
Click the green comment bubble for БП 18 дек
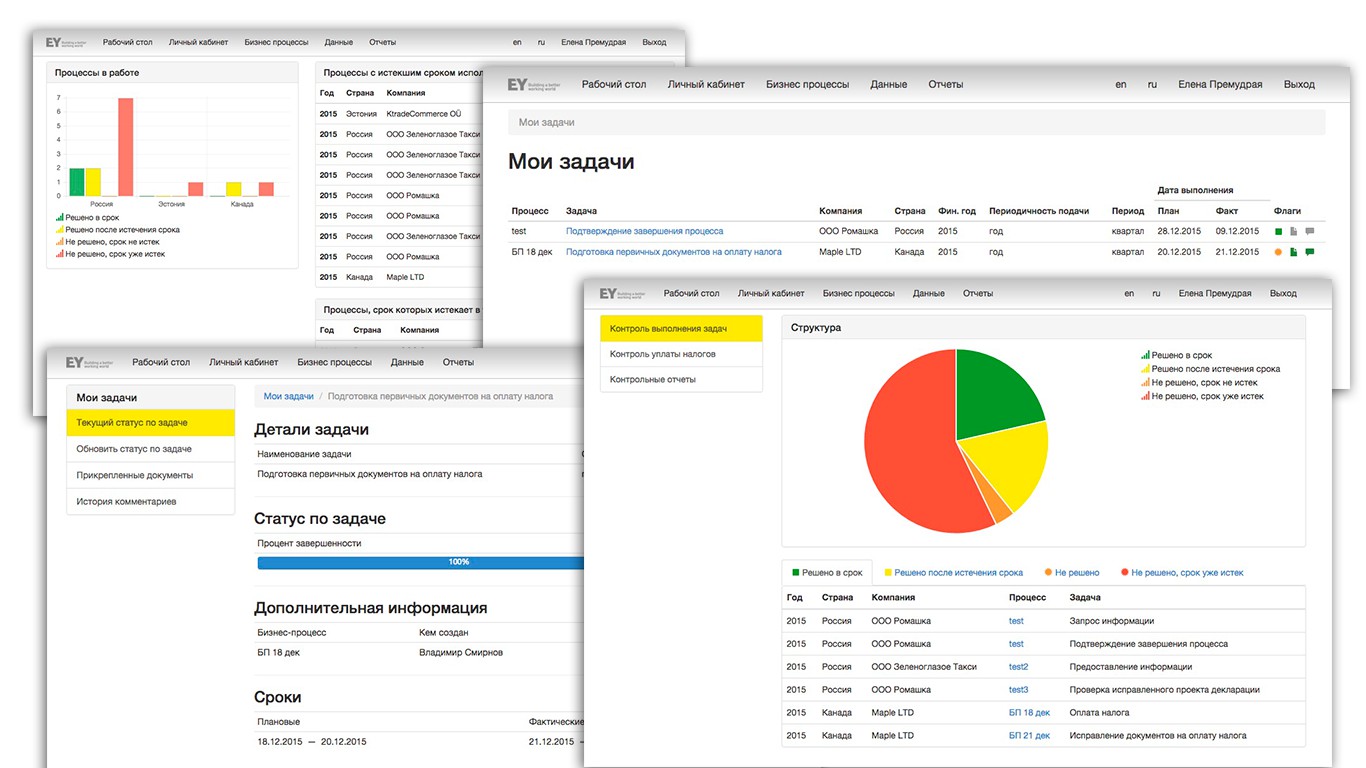(1309, 252)
